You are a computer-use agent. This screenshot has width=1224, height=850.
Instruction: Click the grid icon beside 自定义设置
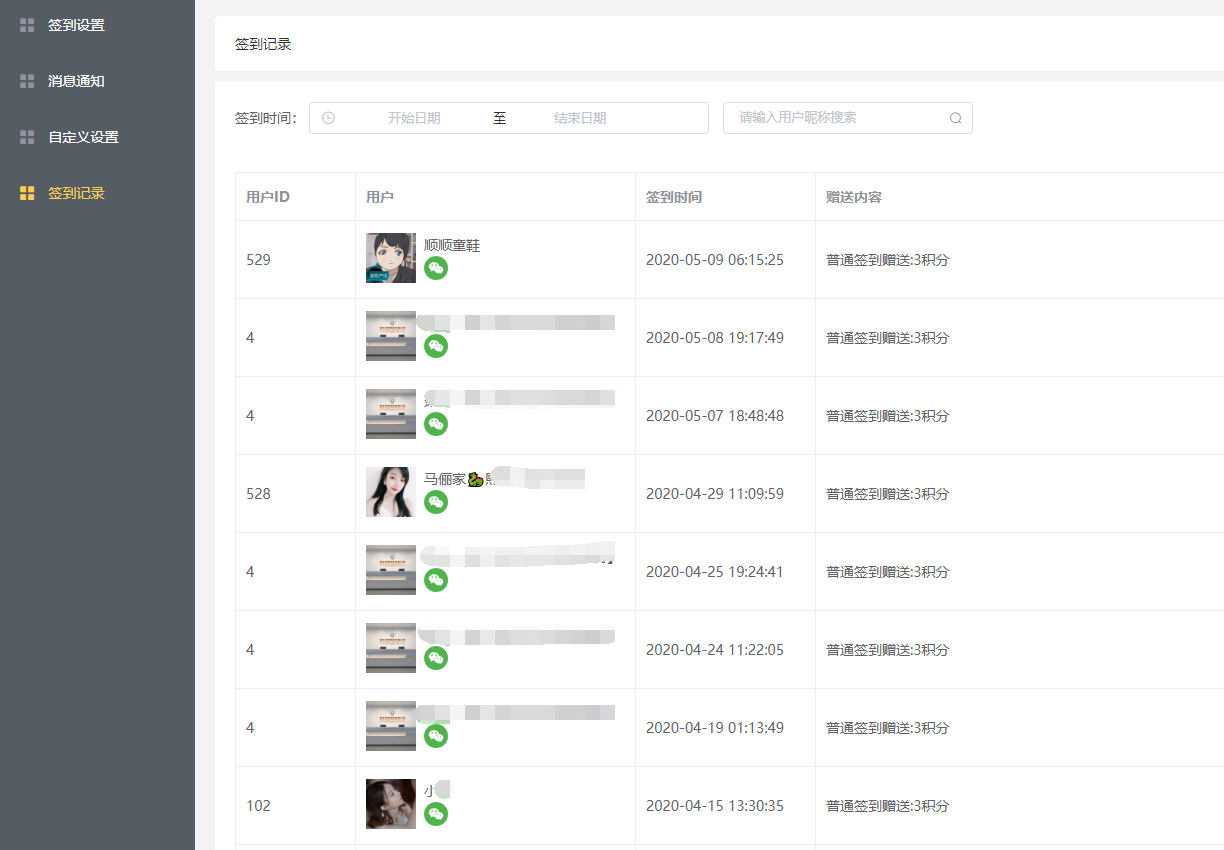(27, 137)
